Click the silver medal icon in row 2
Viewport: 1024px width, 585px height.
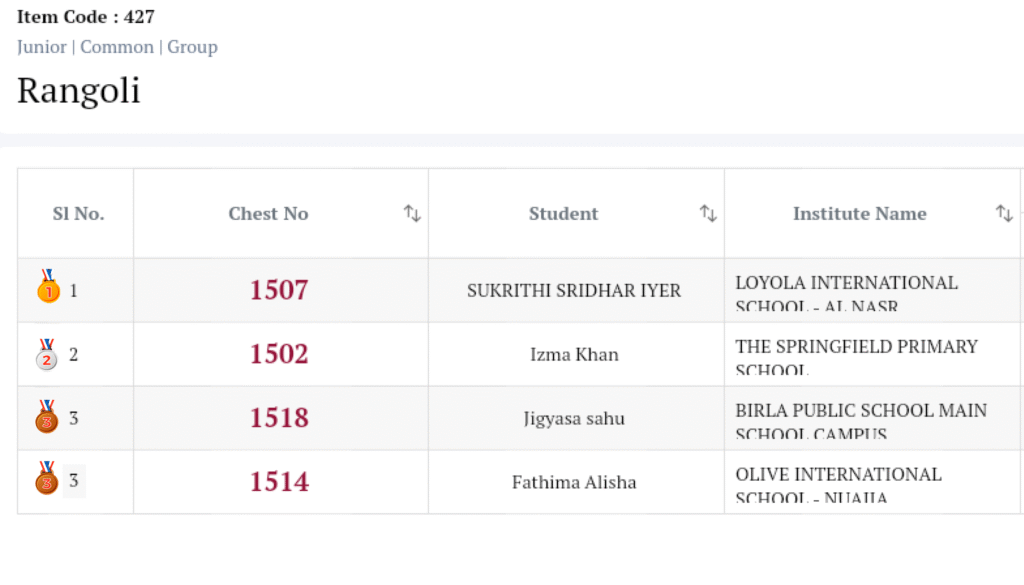(47, 354)
